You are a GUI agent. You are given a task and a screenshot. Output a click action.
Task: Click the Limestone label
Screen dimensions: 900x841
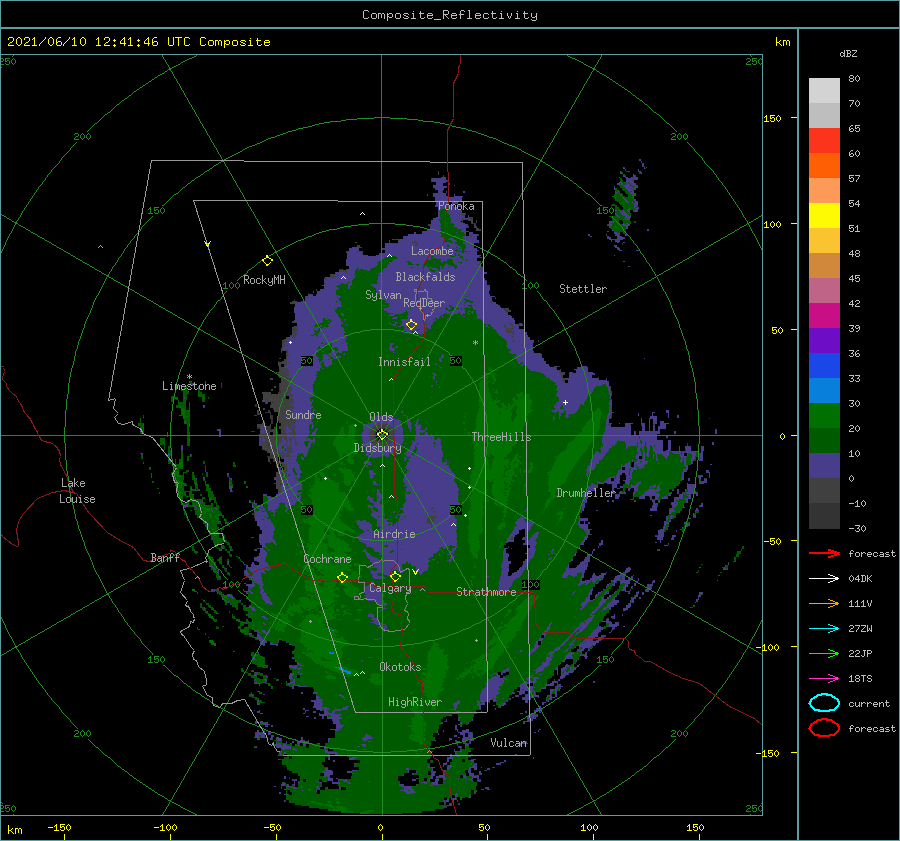pos(189,386)
